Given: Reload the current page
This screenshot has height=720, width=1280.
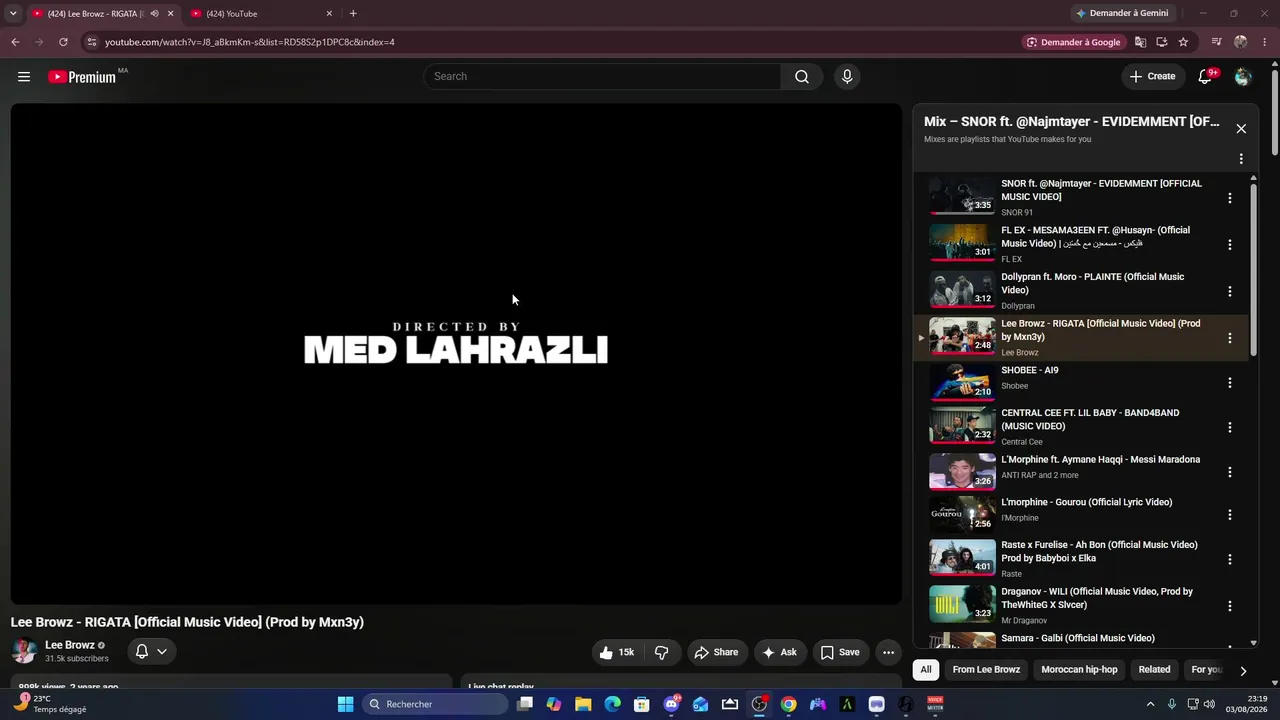Looking at the screenshot, I should pos(63,42).
